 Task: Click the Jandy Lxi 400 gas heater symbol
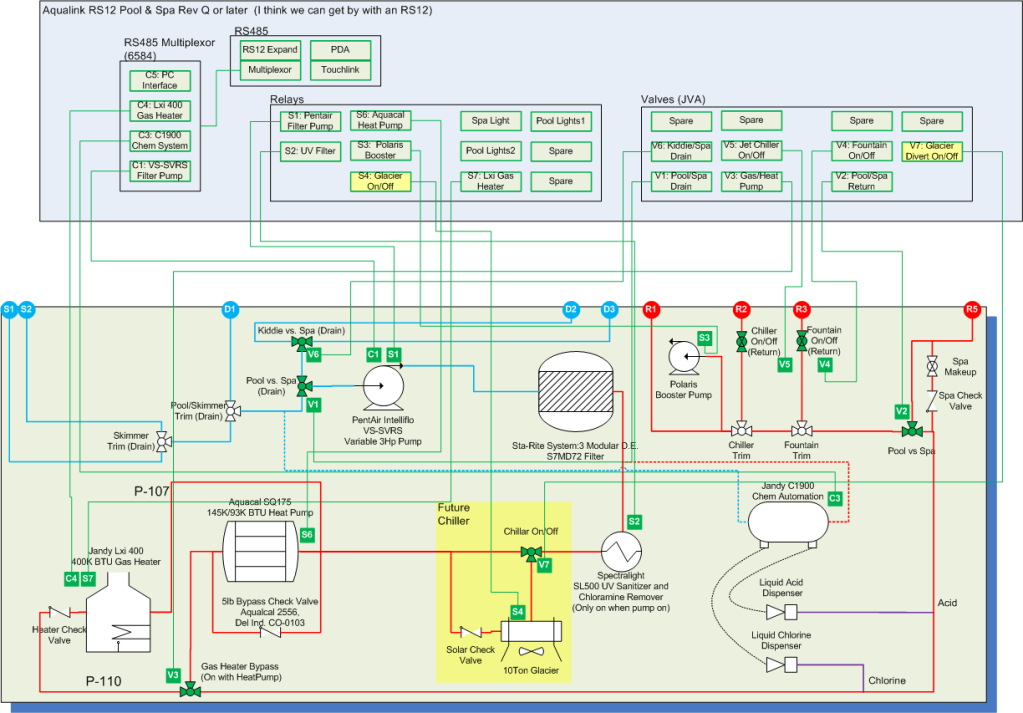pyautogui.click(x=119, y=613)
